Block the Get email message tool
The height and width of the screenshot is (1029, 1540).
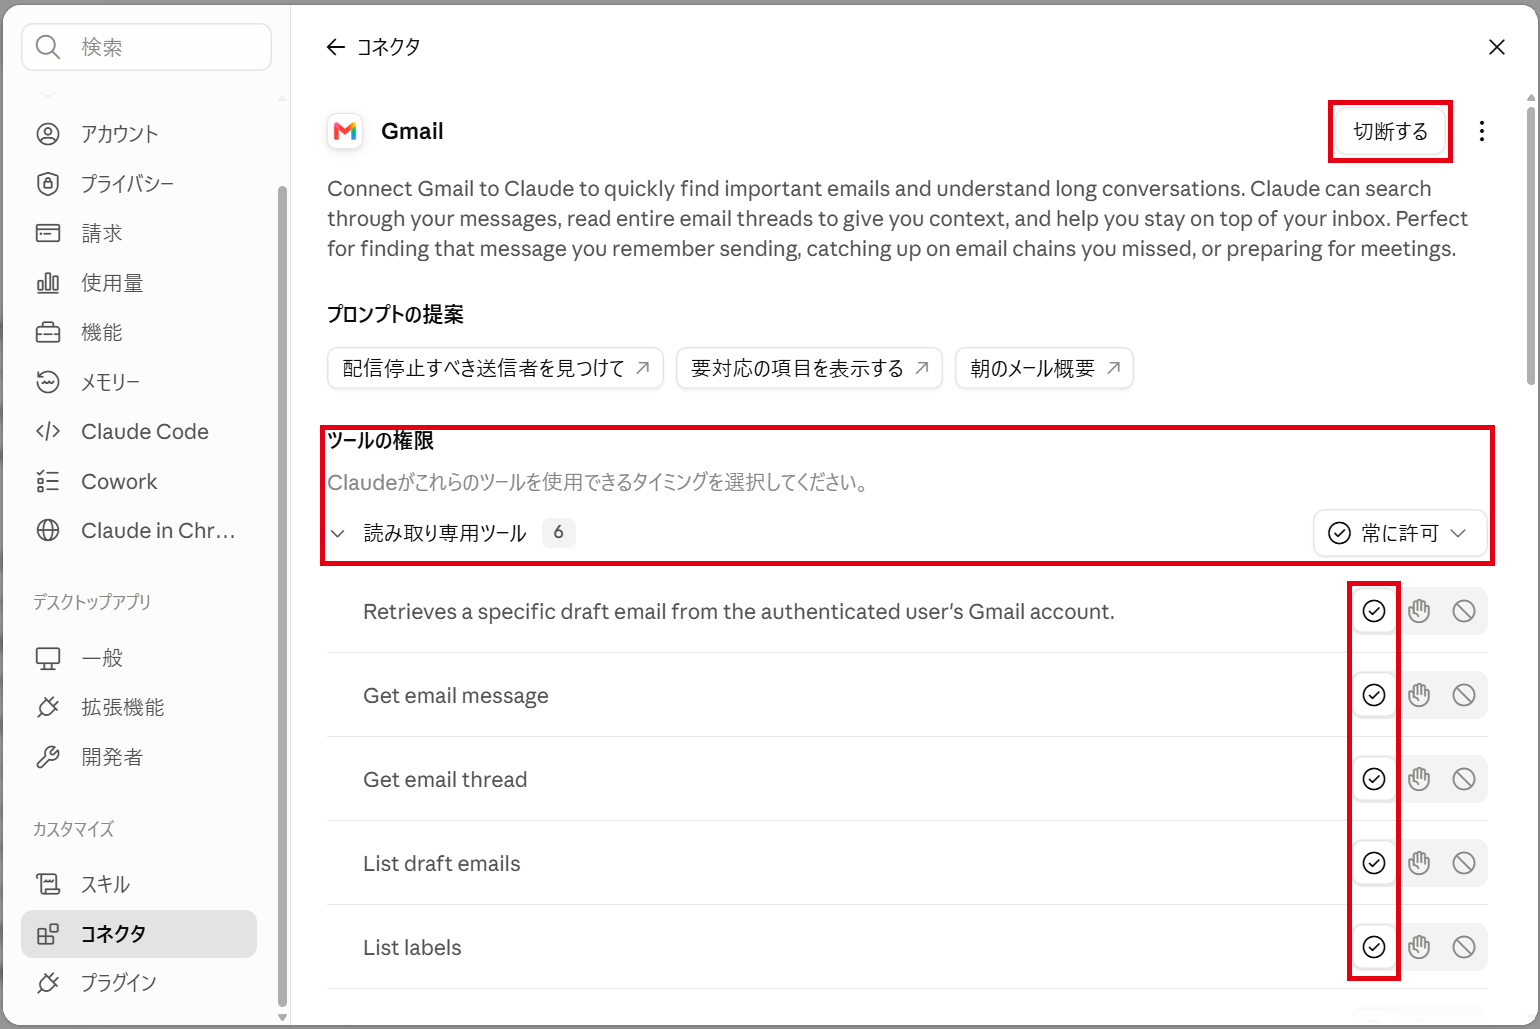point(1464,695)
